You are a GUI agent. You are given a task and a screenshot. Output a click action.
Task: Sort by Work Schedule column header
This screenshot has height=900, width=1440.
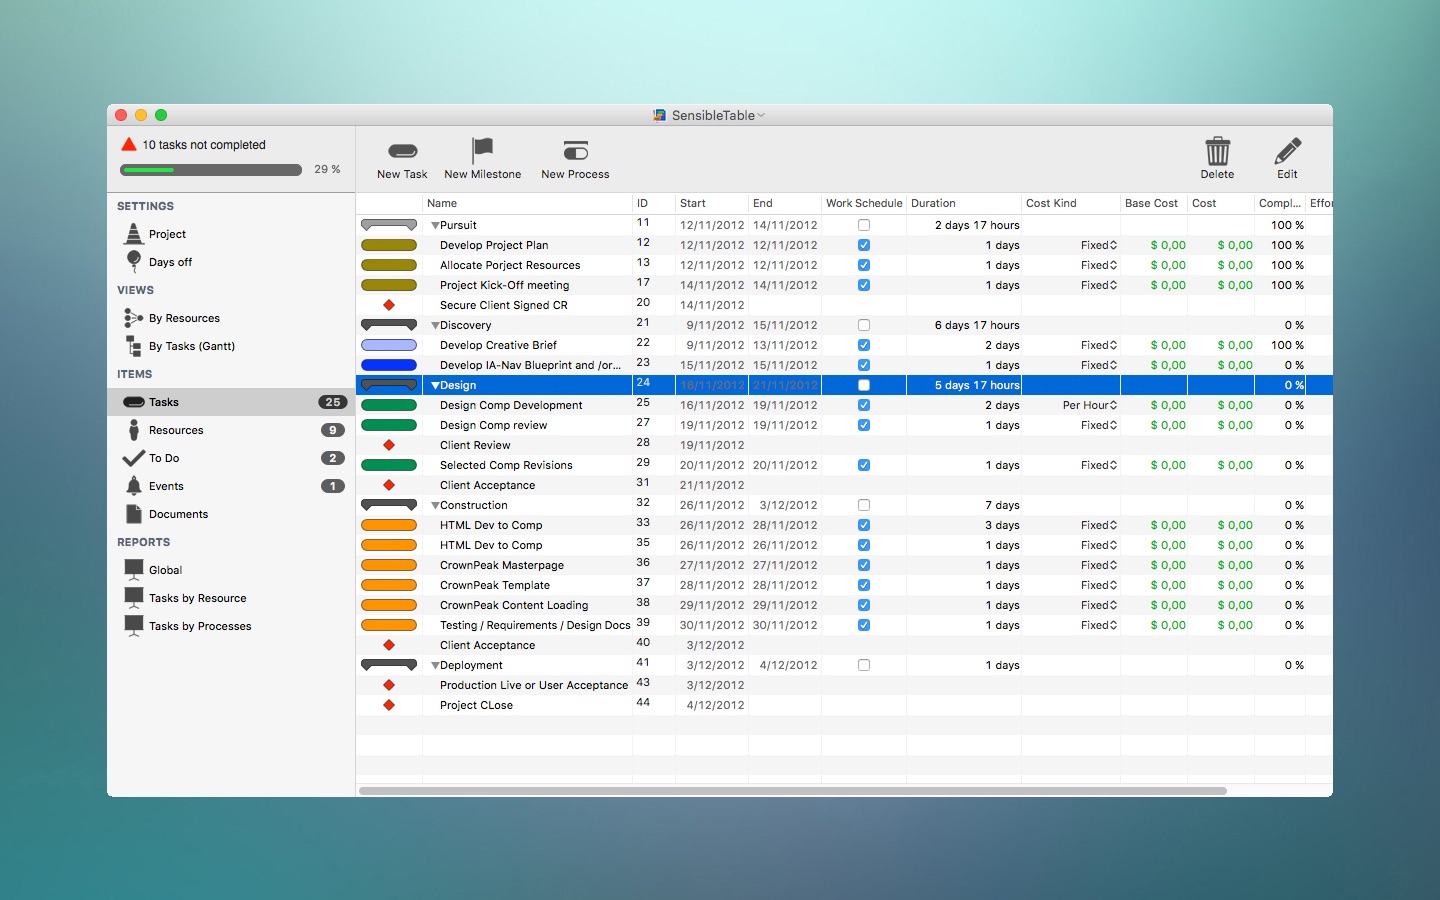(864, 203)
